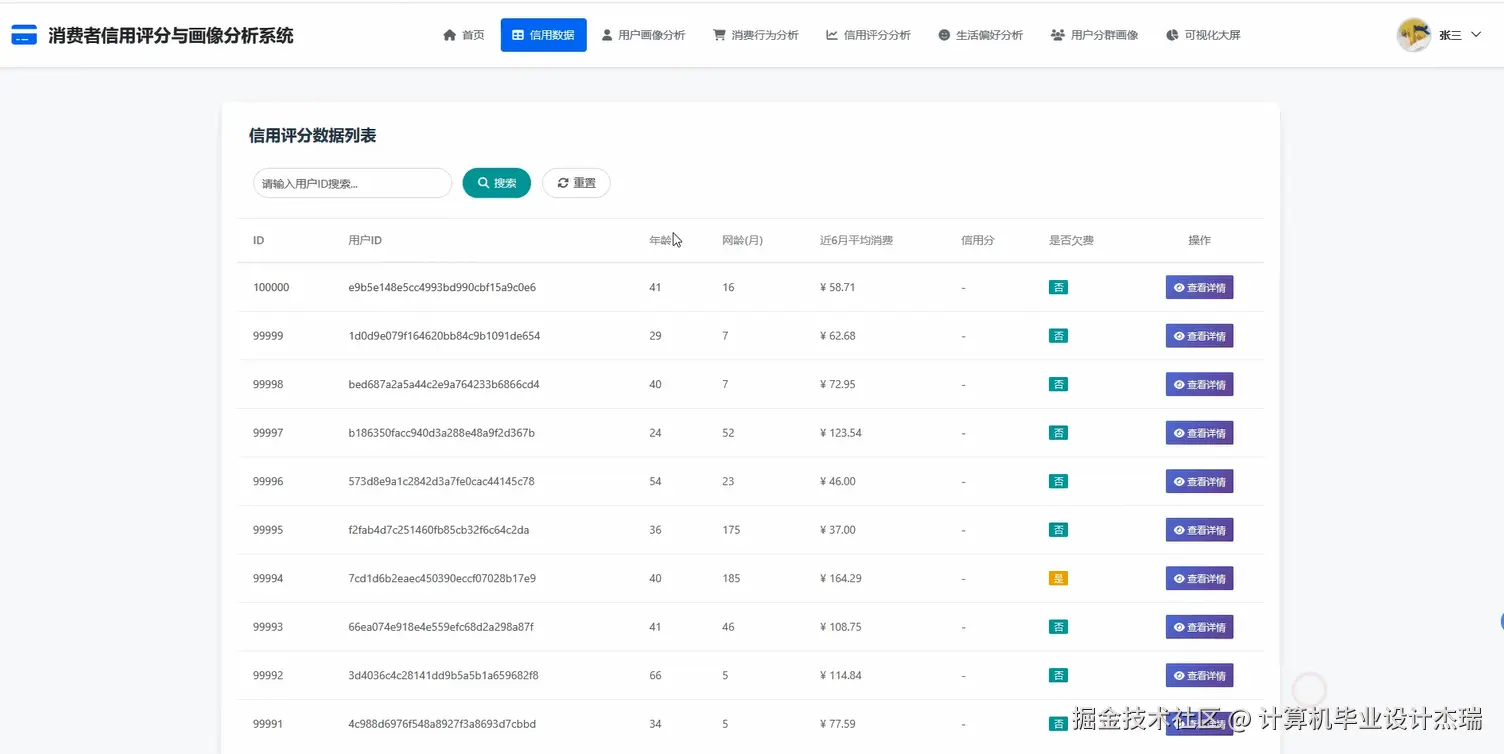
Task: Select user ID b186350facc940d3a288e48a9f2d367b
Action: click(x=441, y=433)
